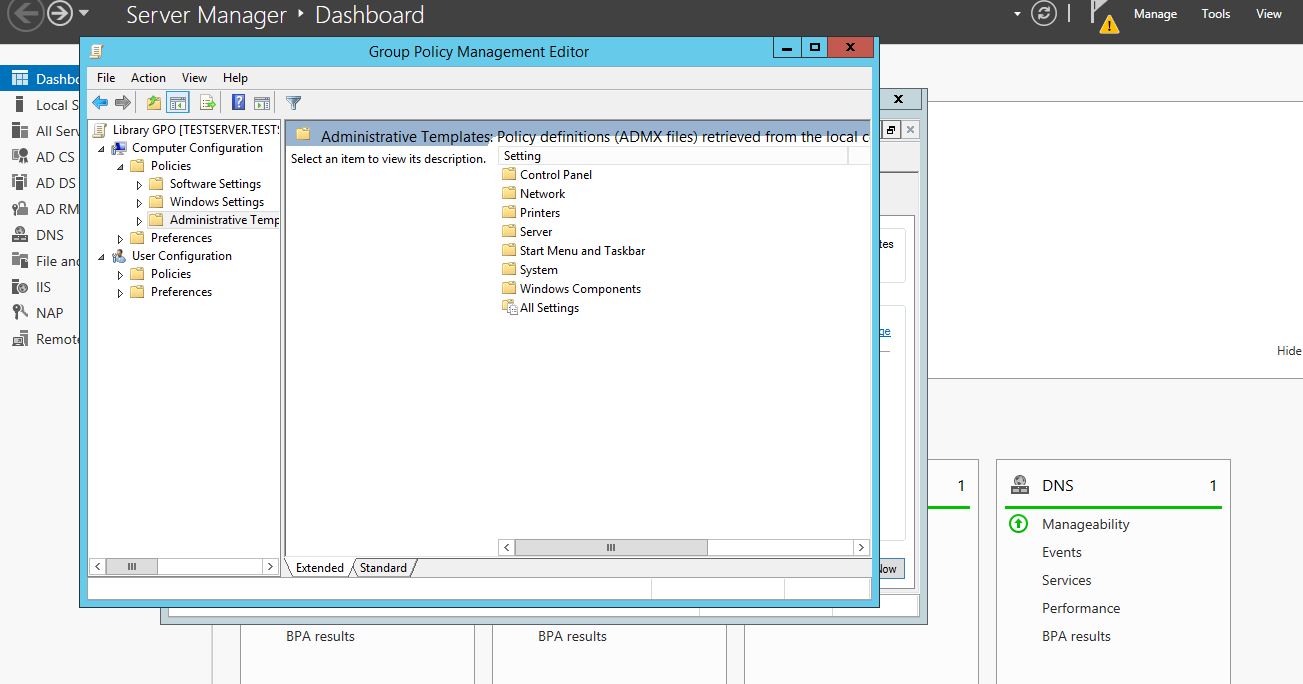
Task: Open the Manage menu in Server Manager
Action: [x=1155, y=14]
